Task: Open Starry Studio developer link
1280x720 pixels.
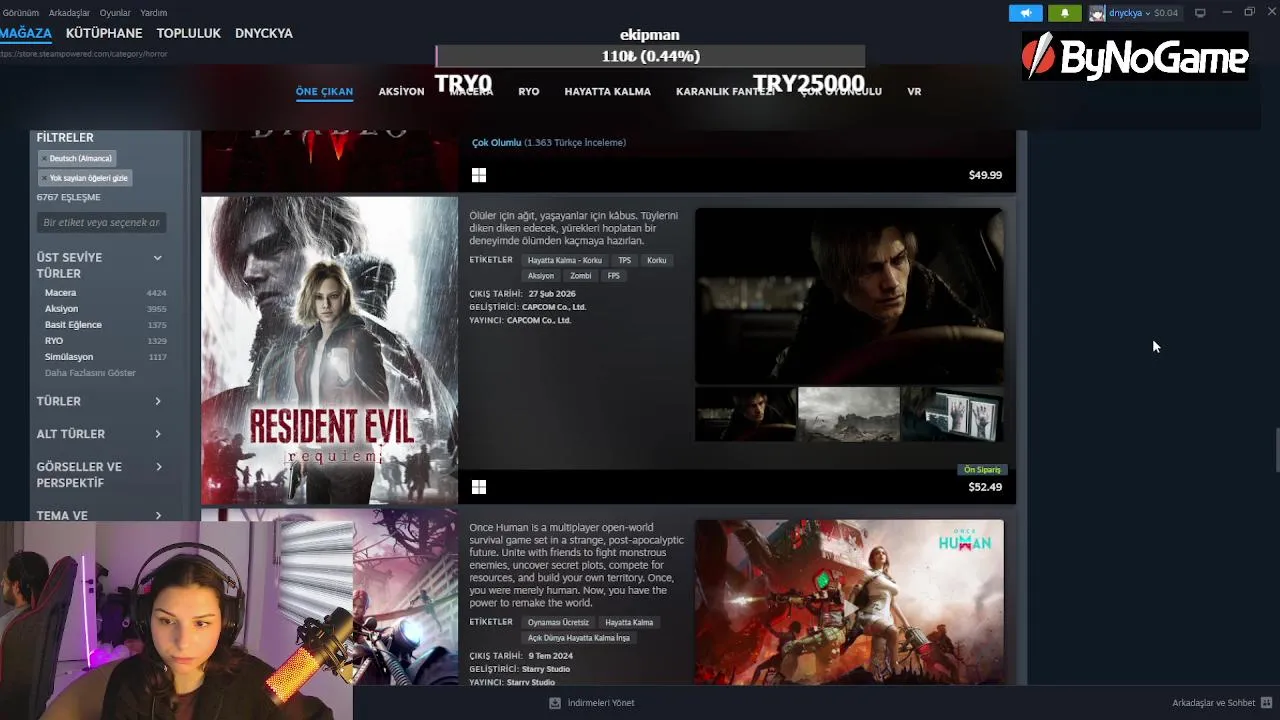Action: click(546, 669)
